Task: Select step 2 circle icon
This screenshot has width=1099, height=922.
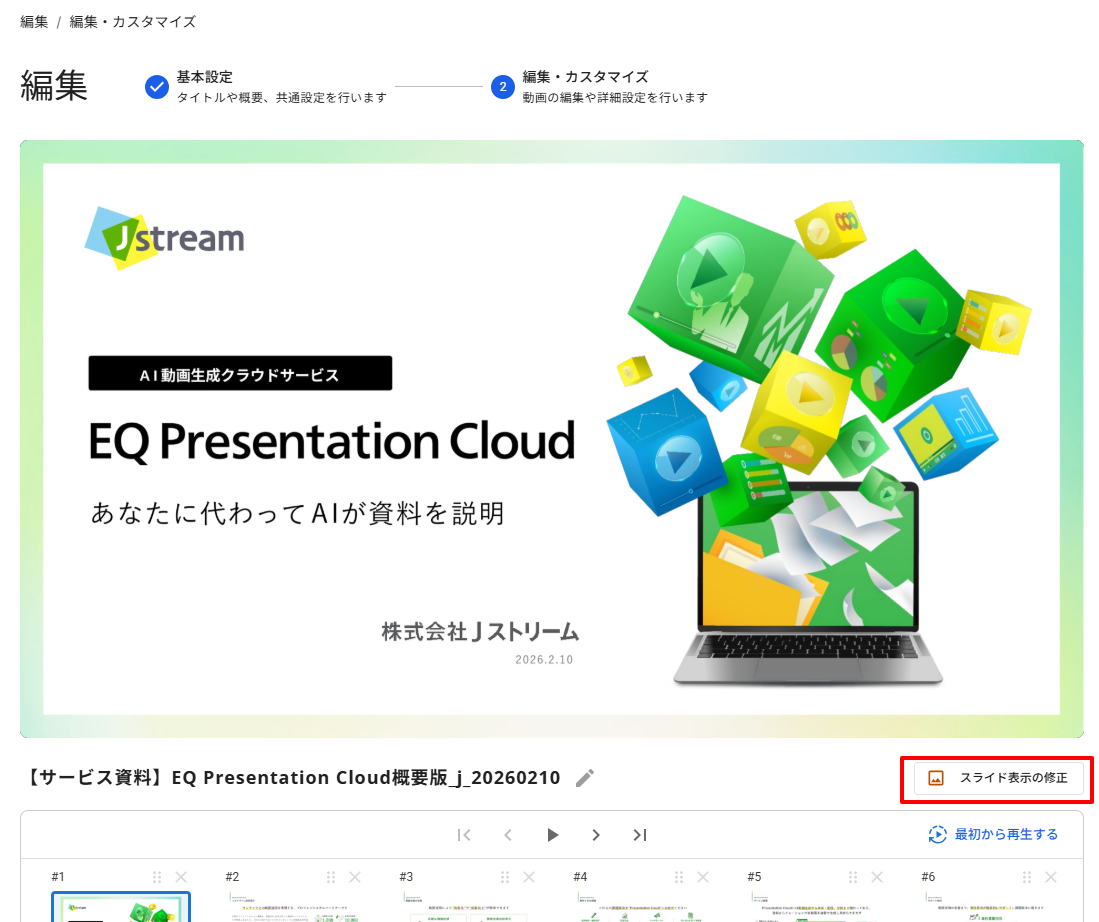Action: [x=503, y=87]
